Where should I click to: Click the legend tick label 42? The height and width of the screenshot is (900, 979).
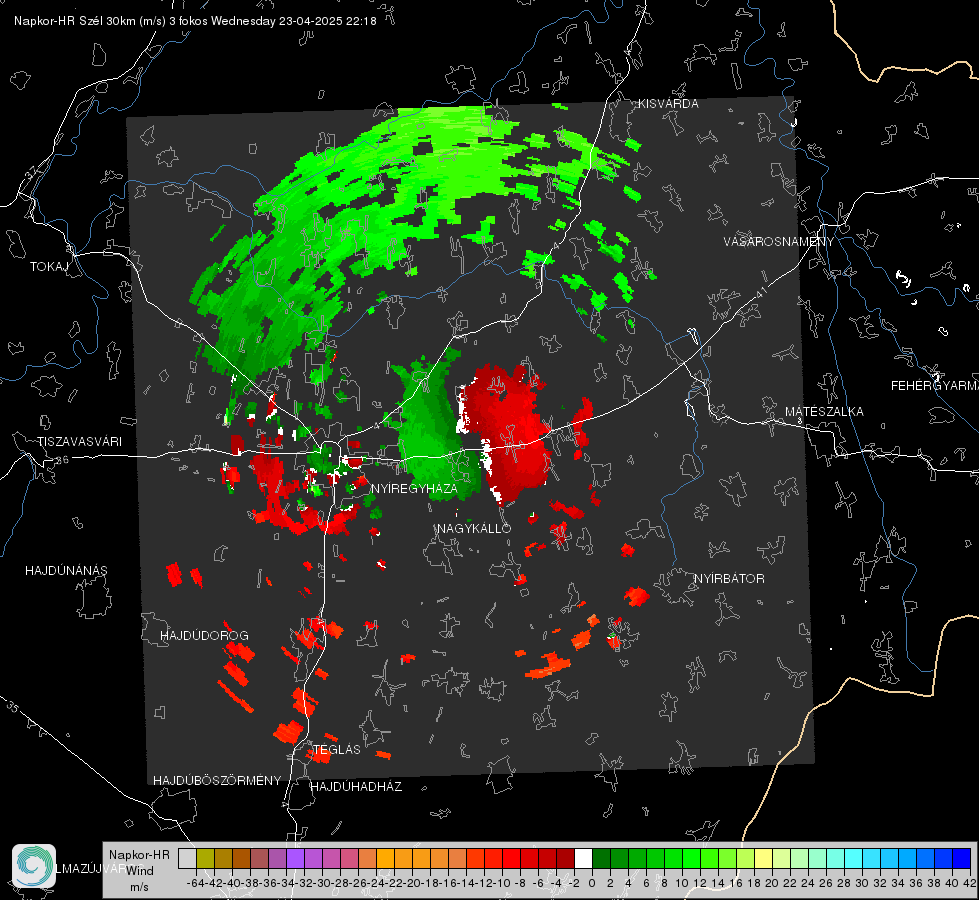point(969,883)
